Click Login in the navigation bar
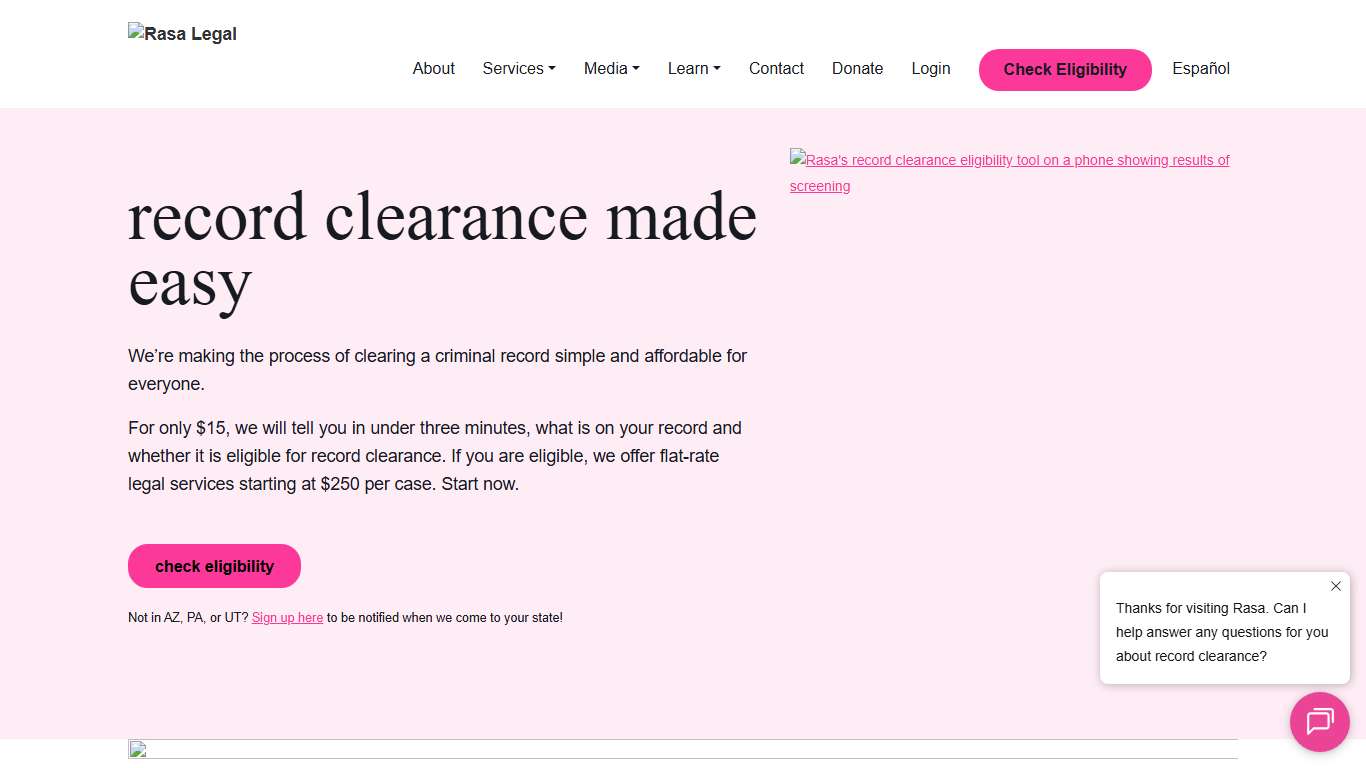1366x768 pixels. [x=930, y=69]
